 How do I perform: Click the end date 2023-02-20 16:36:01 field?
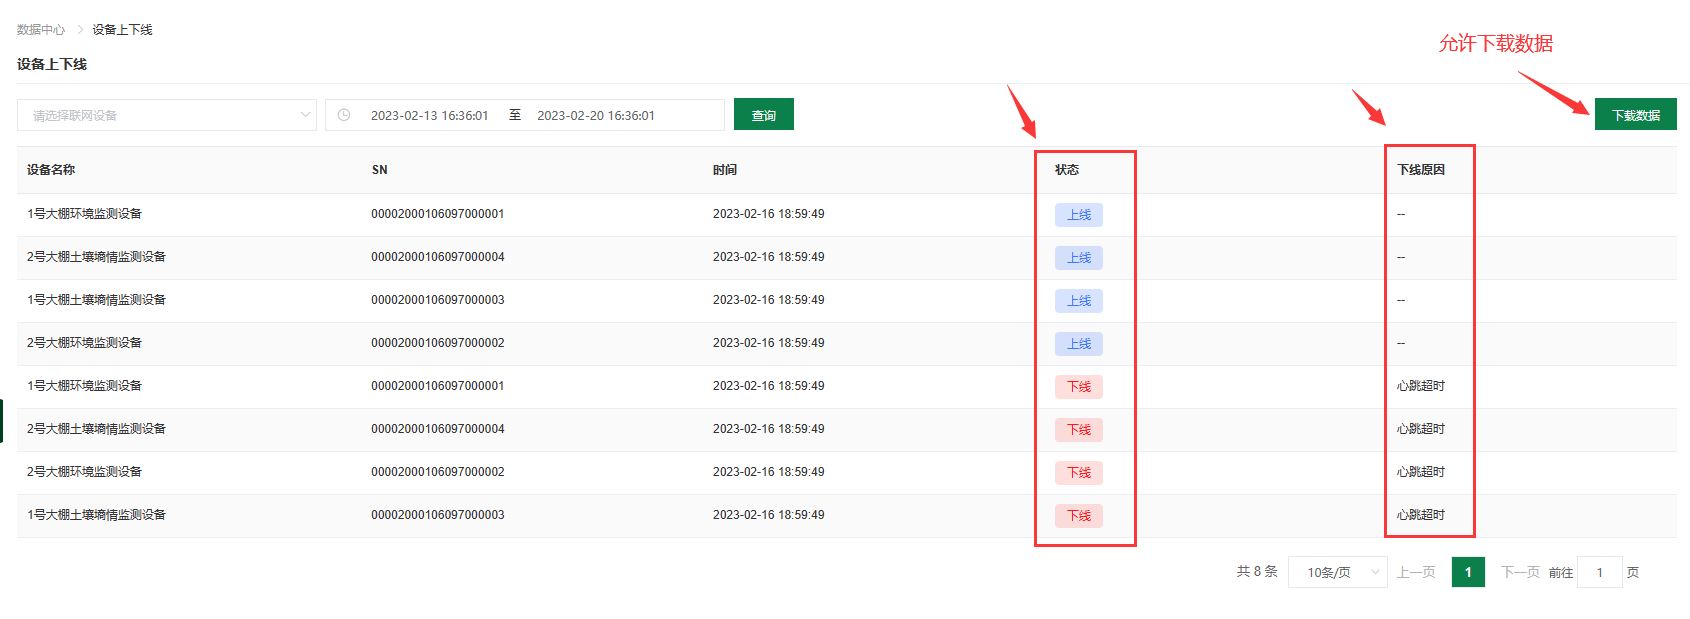click(596, 115)
